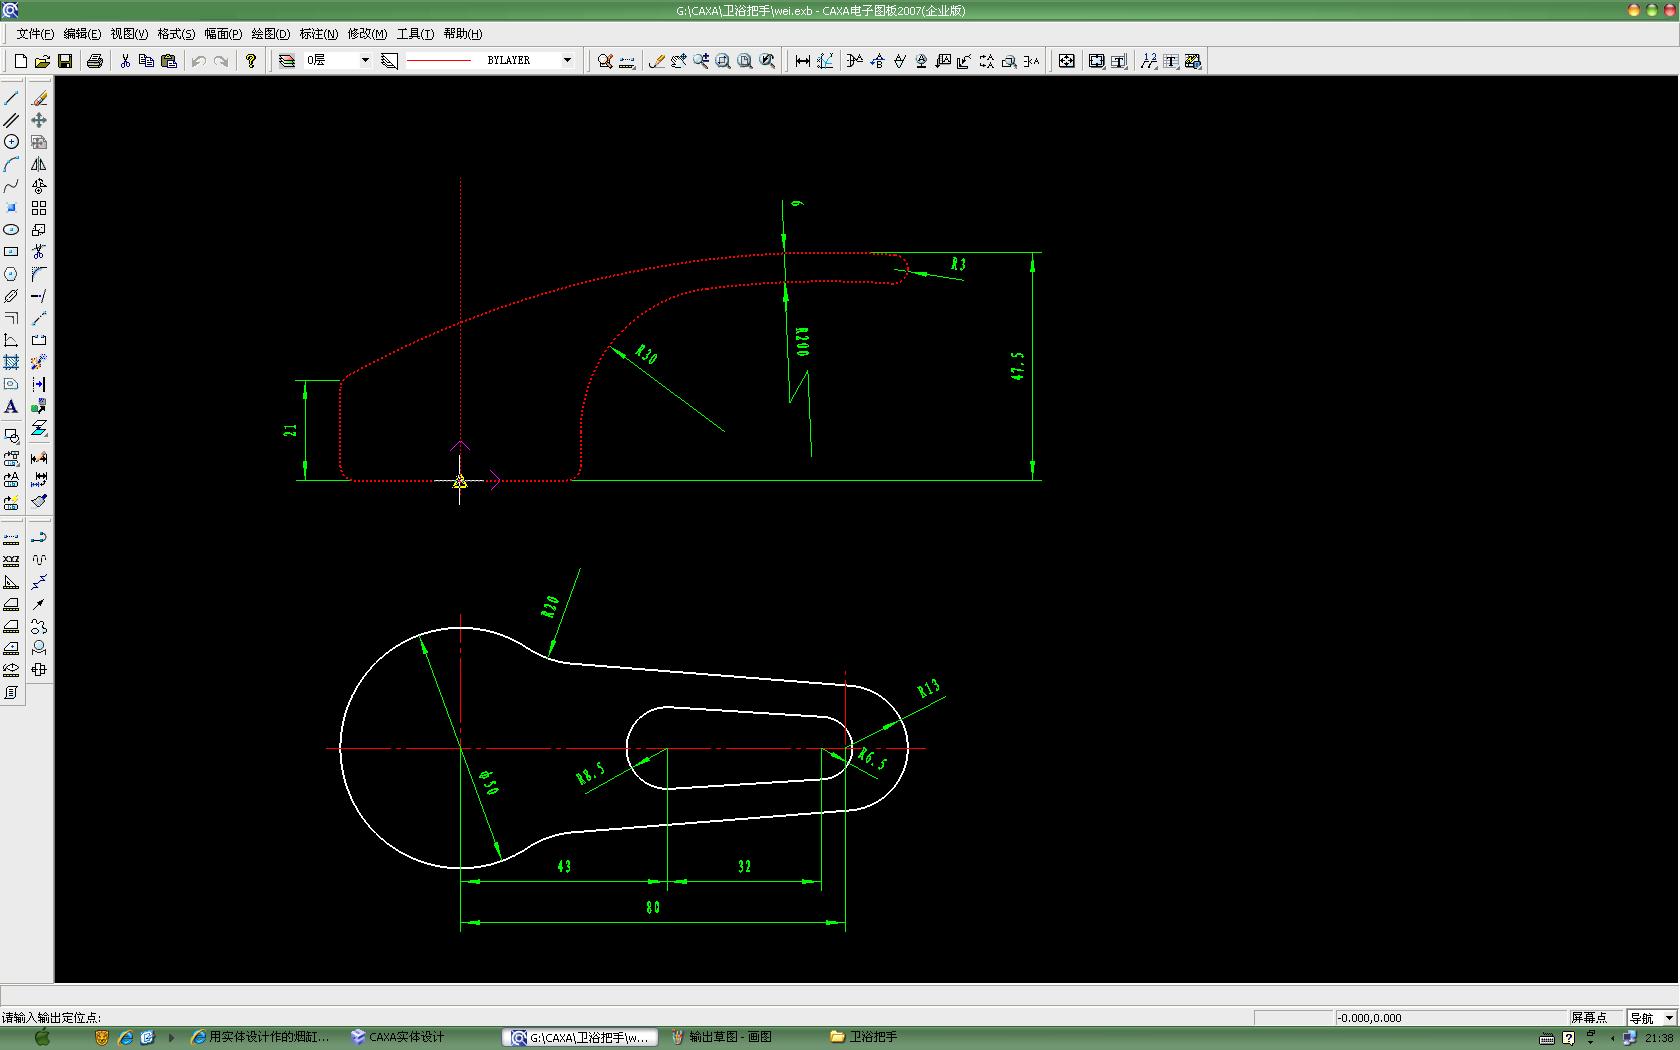
Task: Choose the Fillet corner tool
Action: 39,274
